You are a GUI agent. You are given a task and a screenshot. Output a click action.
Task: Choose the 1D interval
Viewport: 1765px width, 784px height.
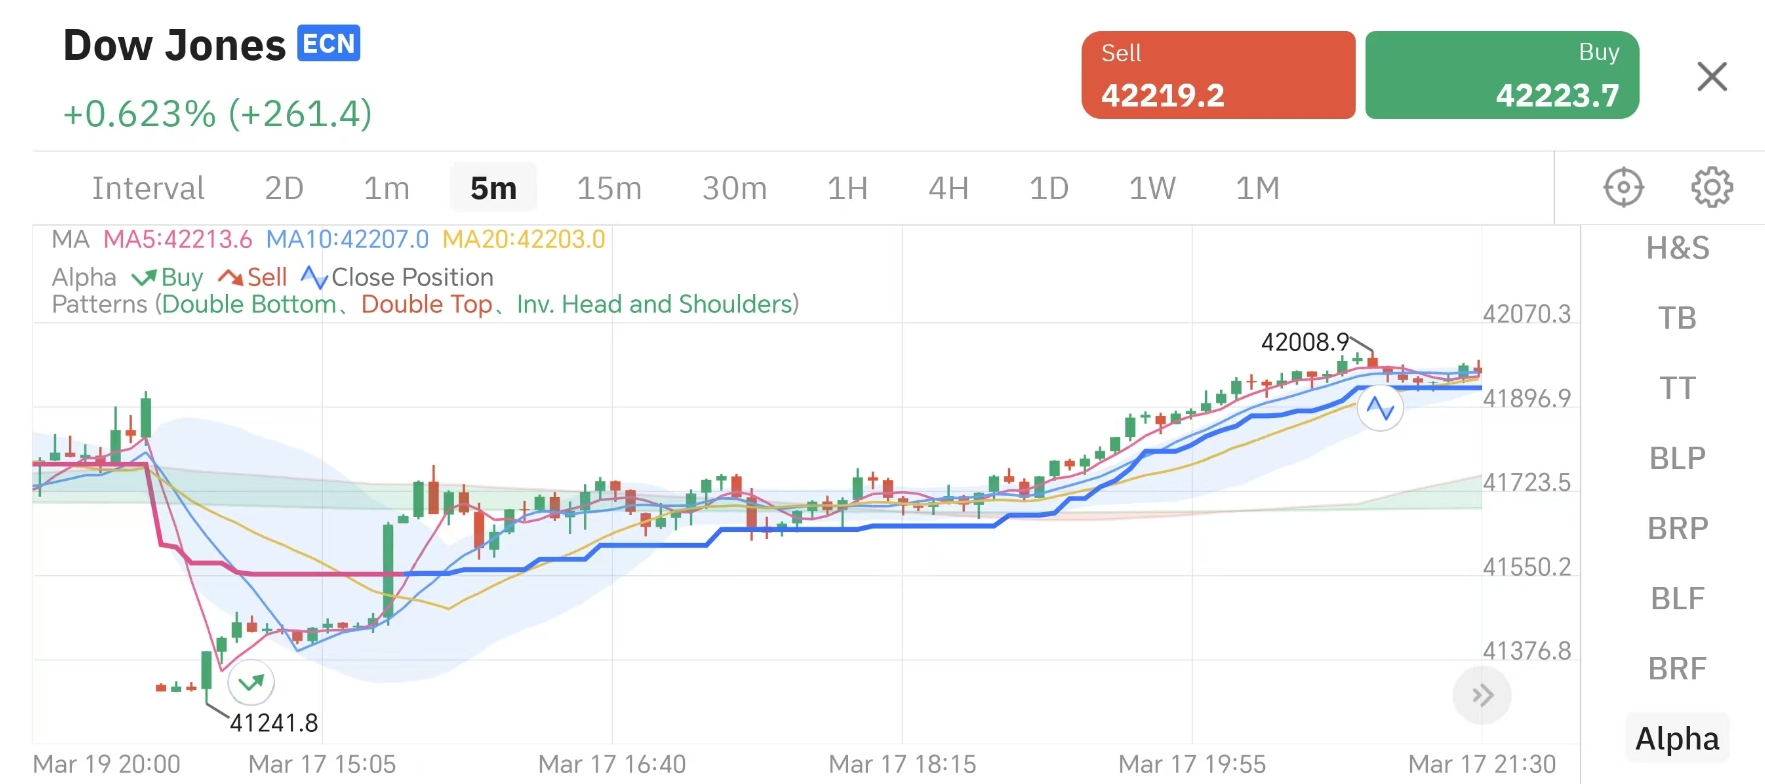point(1048,188)
